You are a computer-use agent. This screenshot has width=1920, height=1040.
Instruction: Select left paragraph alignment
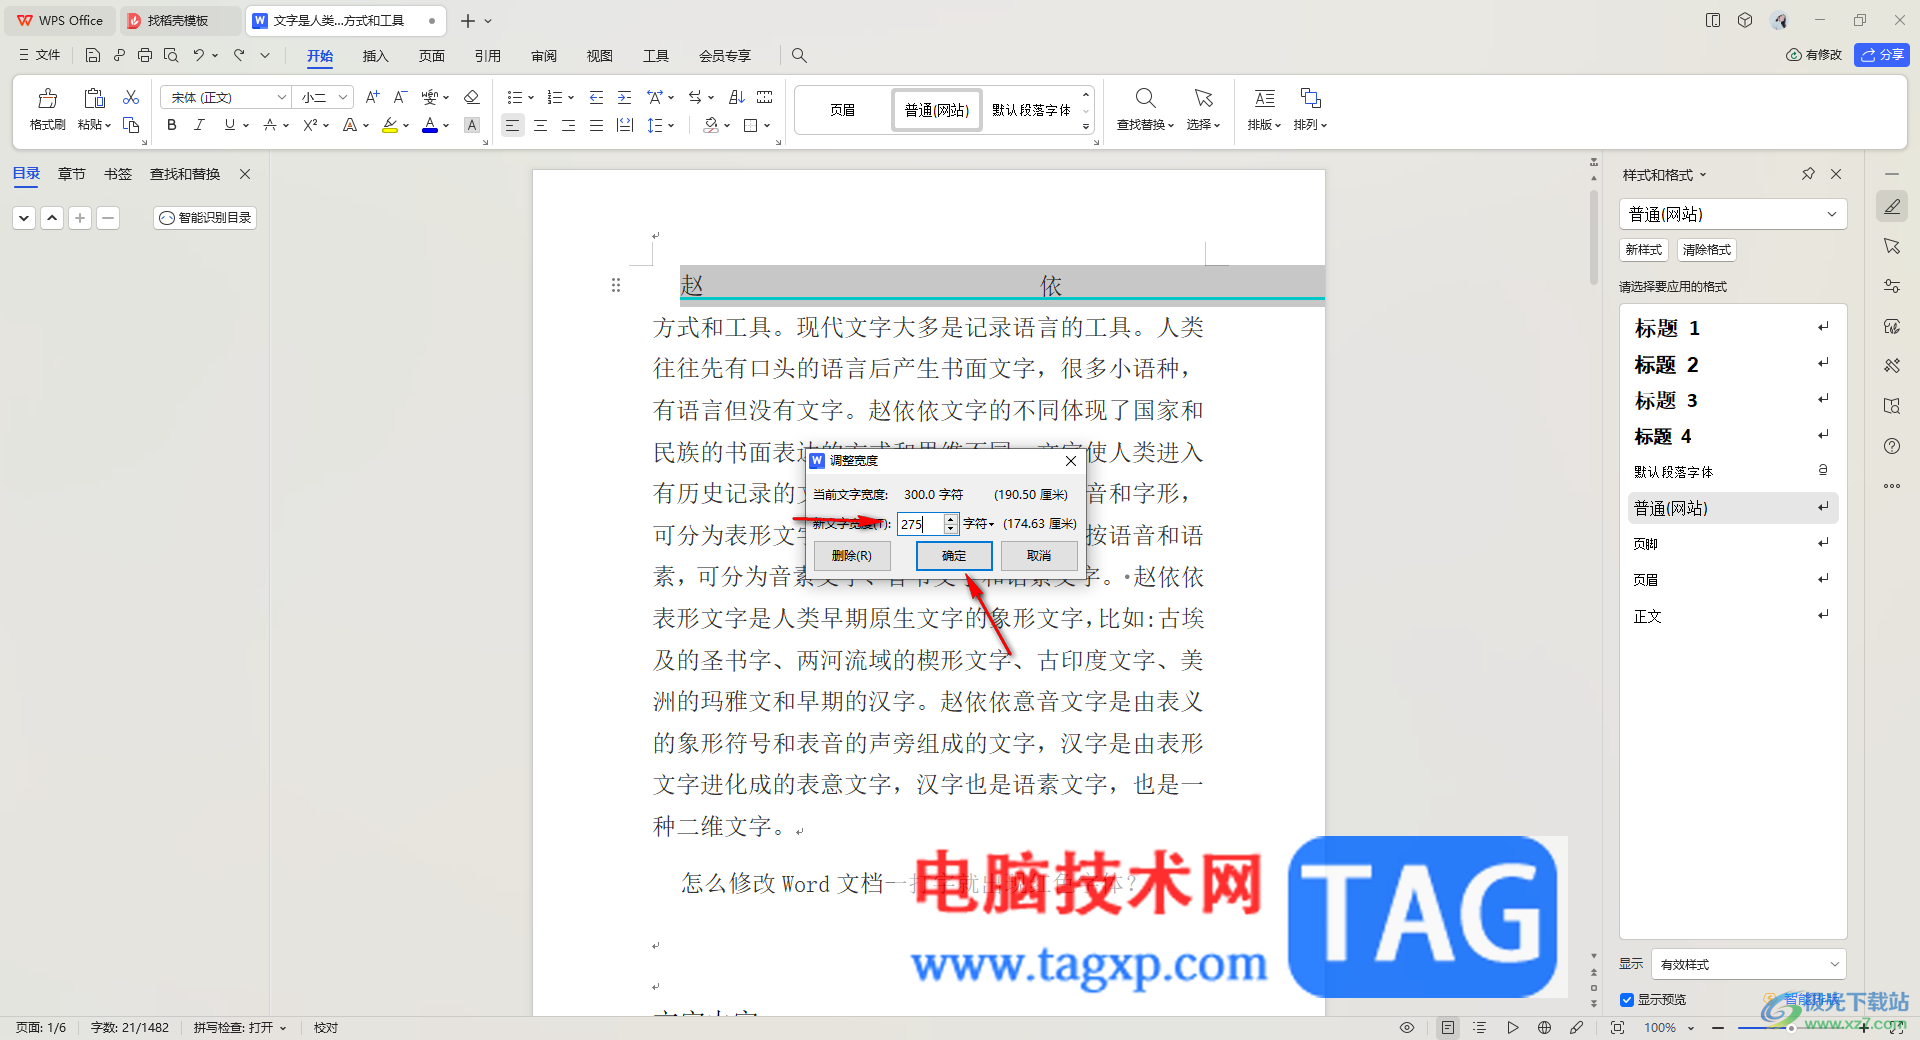pyautogui.click(x=512, y=125)
